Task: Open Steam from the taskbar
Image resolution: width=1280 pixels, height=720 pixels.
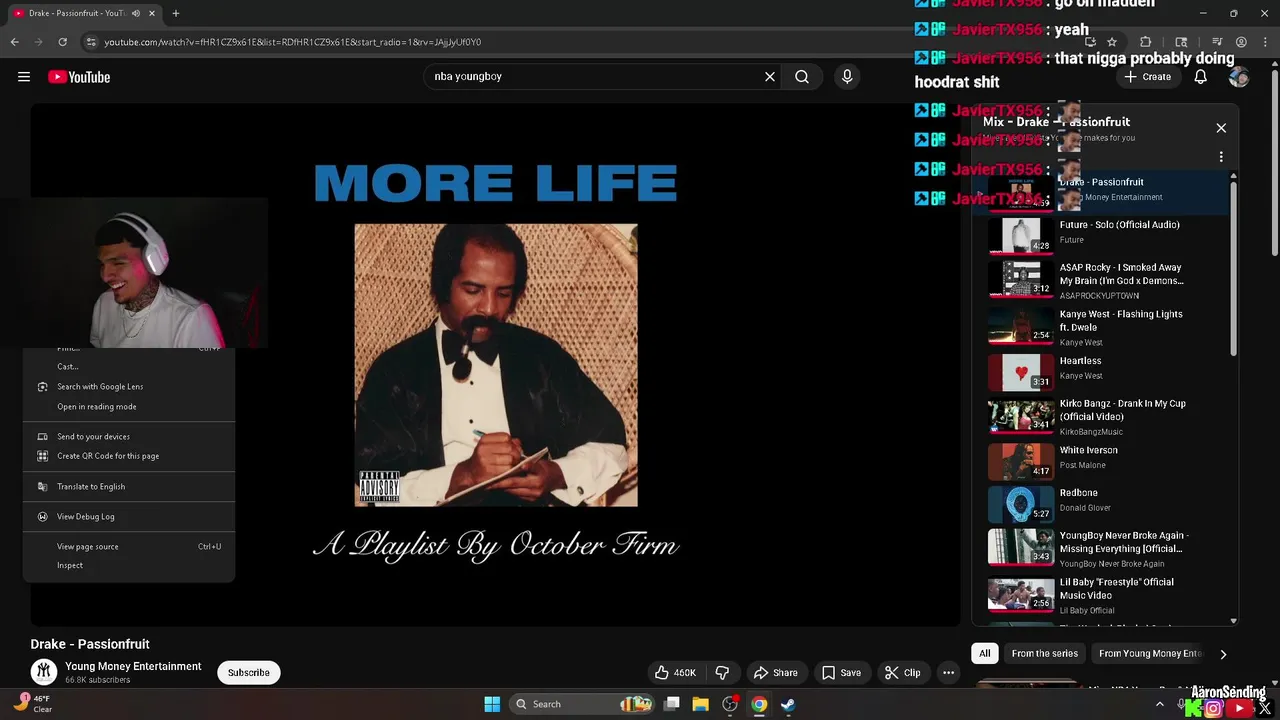Action: 788,704
